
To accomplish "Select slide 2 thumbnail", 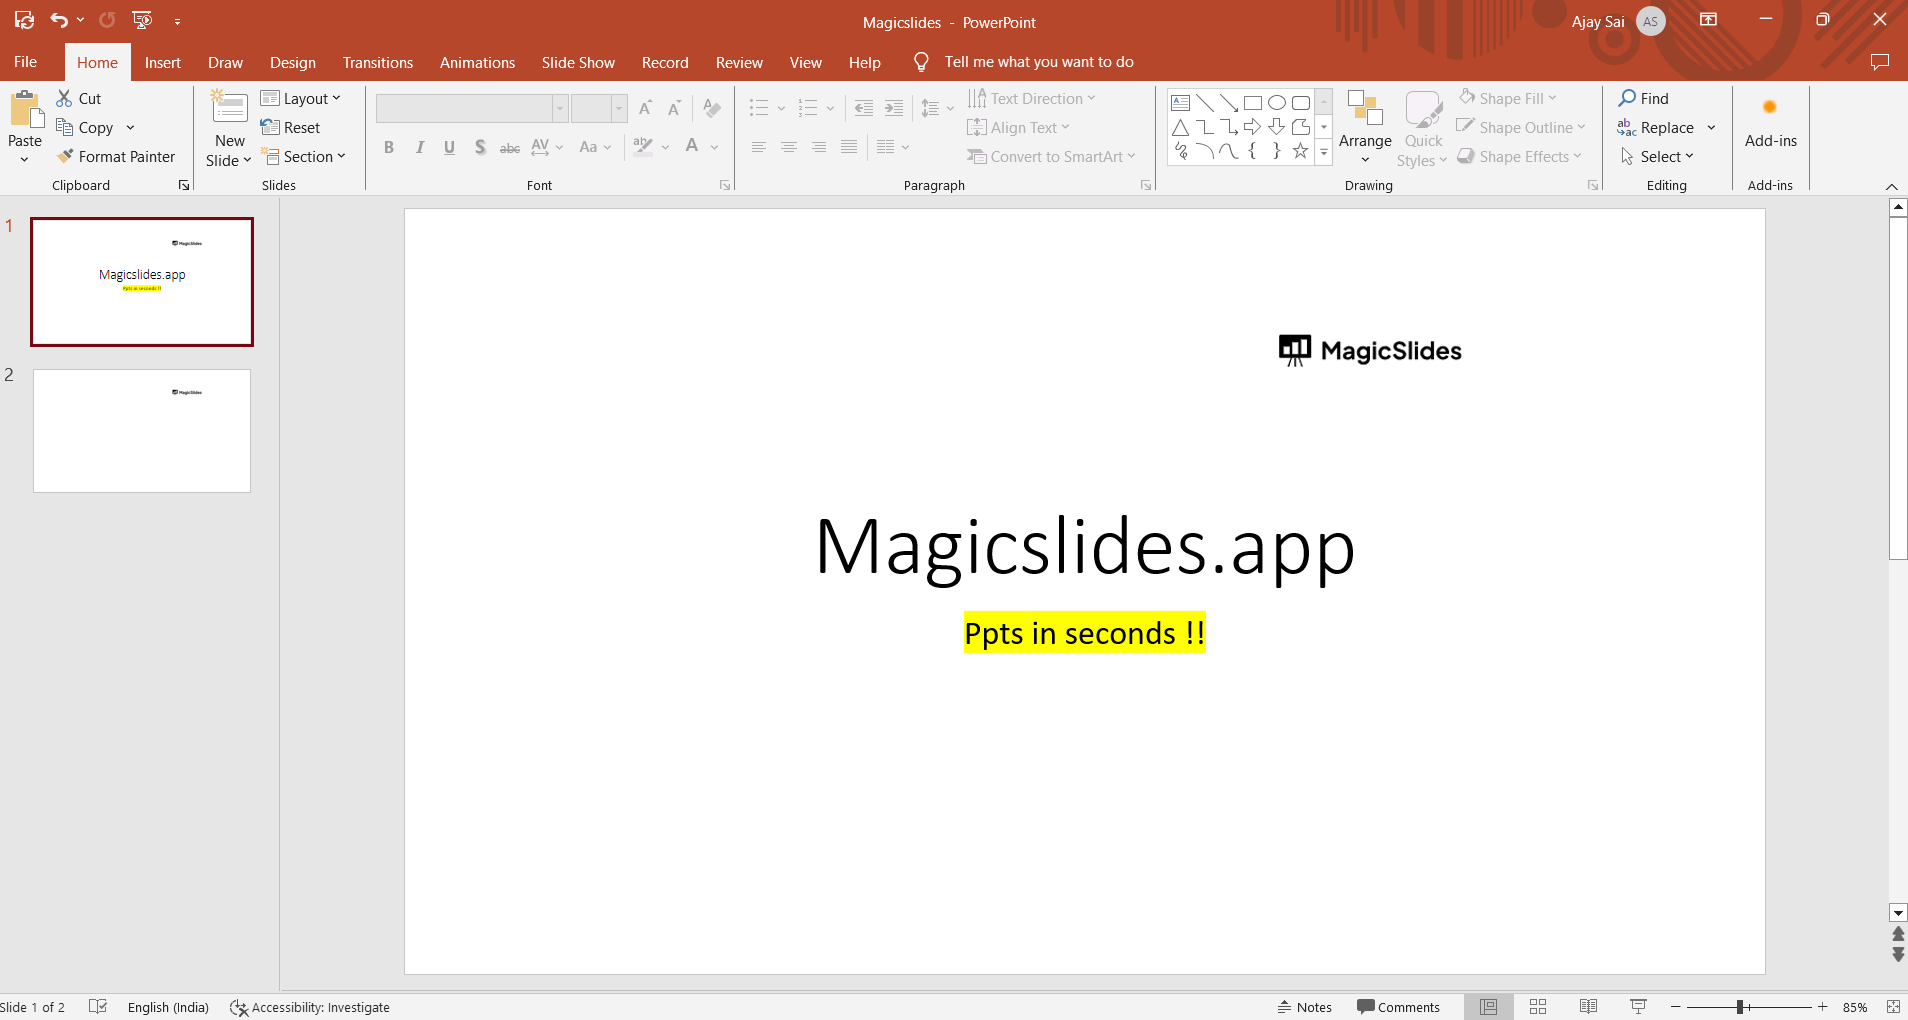I will 142,431.
